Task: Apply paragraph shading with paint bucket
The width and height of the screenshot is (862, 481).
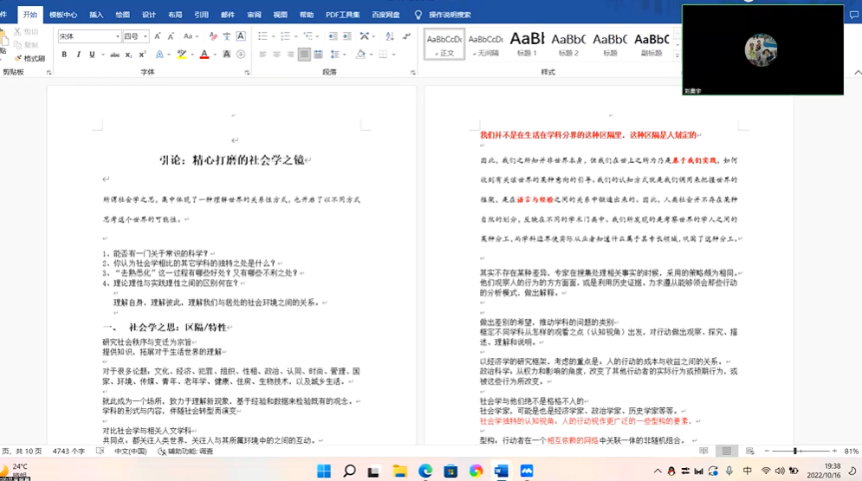Action: point(361,54)
